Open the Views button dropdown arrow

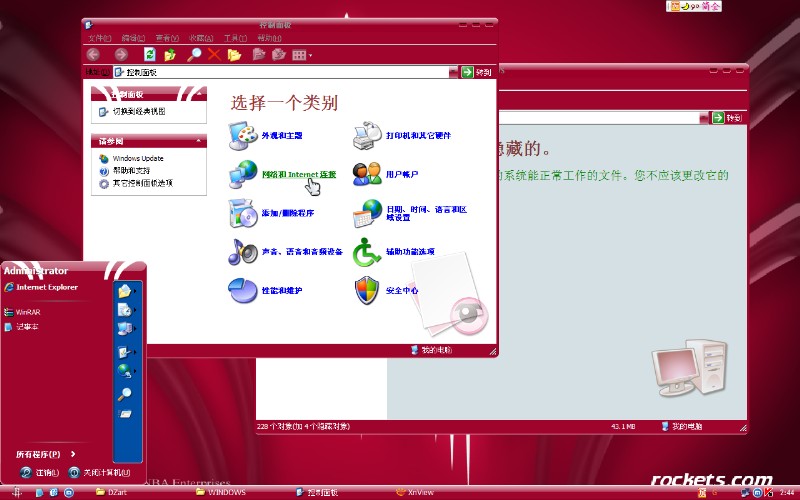click(x=310, y=55)
